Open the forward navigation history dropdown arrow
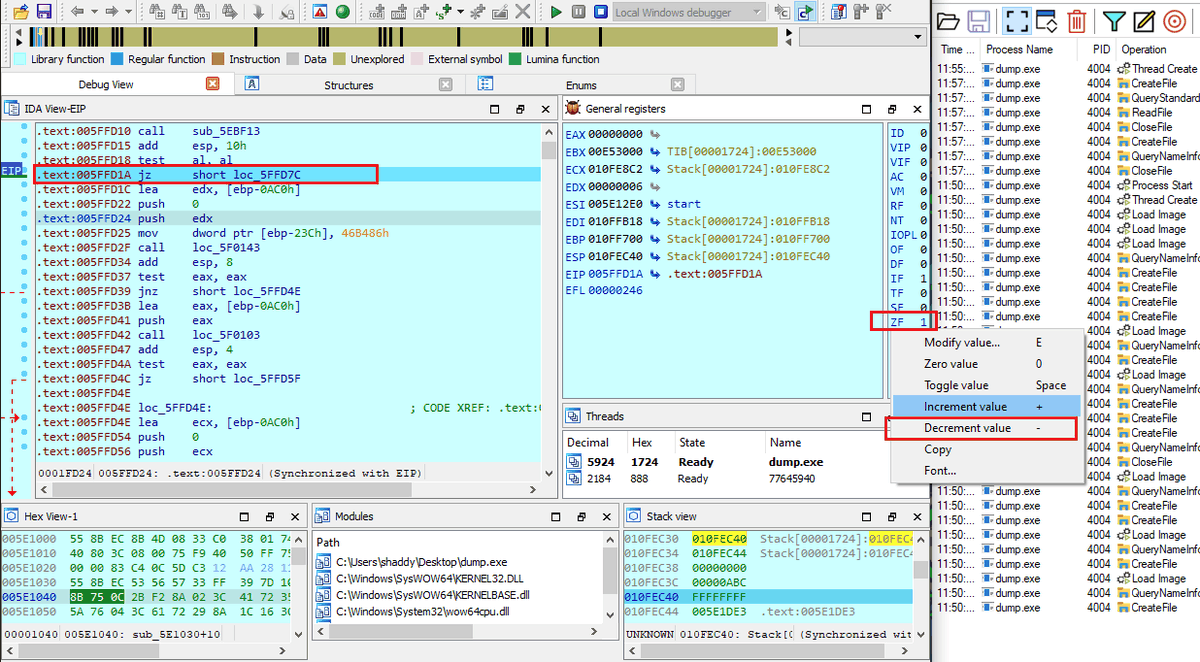1200x662 pixels. (128, 12)
